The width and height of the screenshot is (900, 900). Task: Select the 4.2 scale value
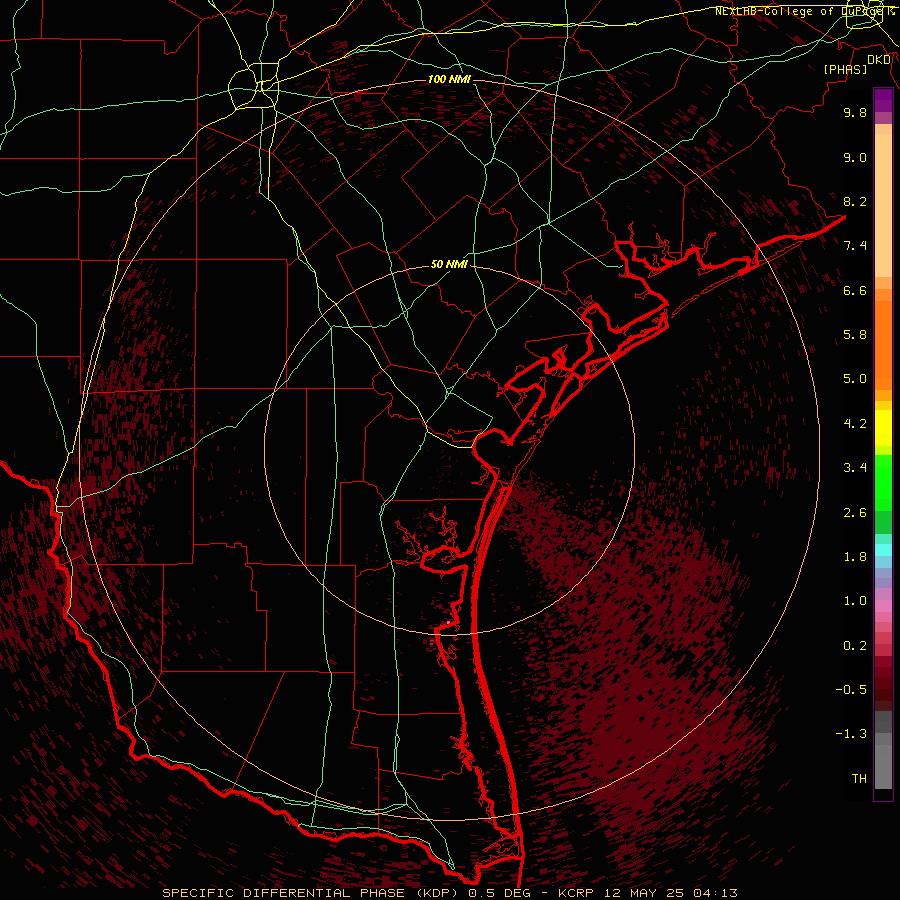(x=855, y=424)
